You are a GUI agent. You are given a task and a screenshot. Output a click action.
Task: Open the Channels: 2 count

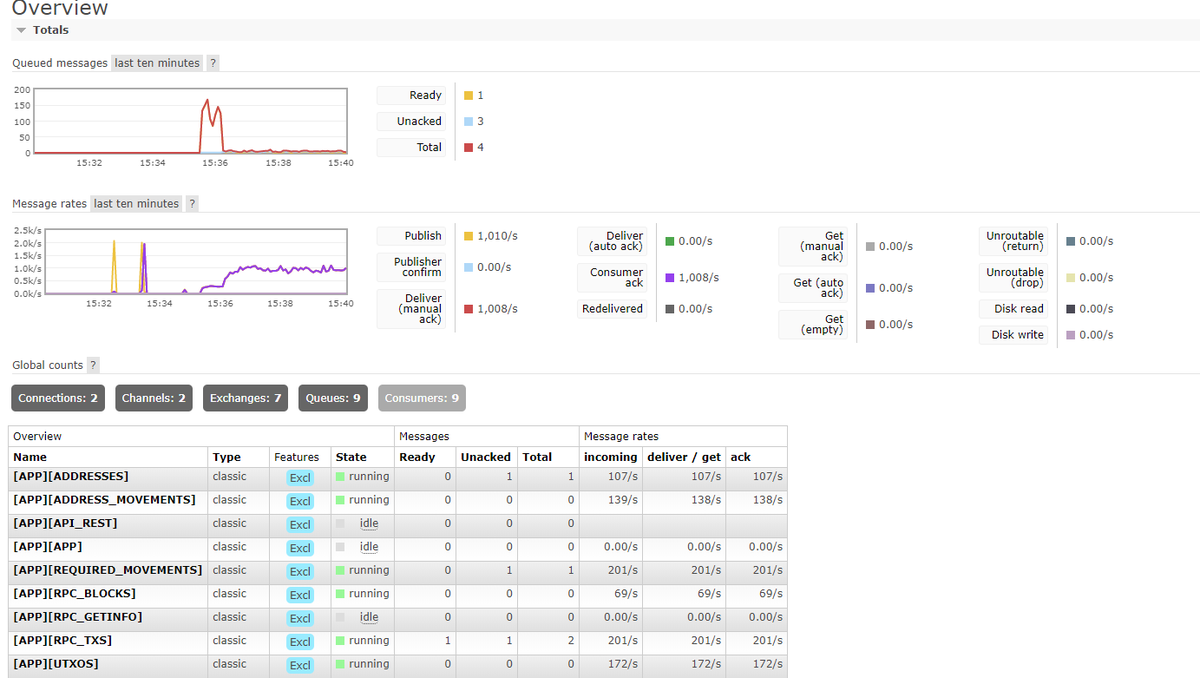(154, 398)
